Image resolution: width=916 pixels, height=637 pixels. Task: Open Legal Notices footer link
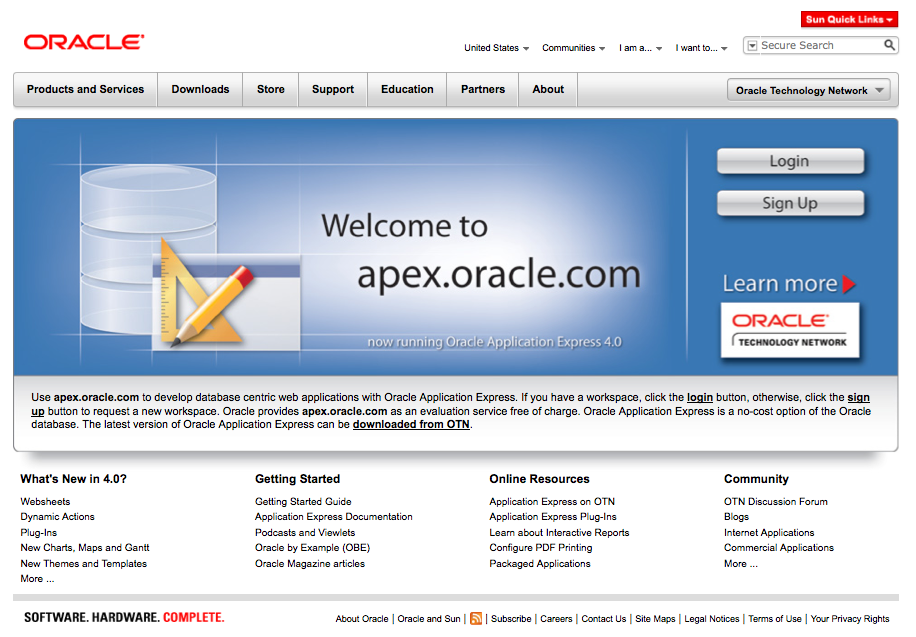pyautogui.click(x=712, y=618)
